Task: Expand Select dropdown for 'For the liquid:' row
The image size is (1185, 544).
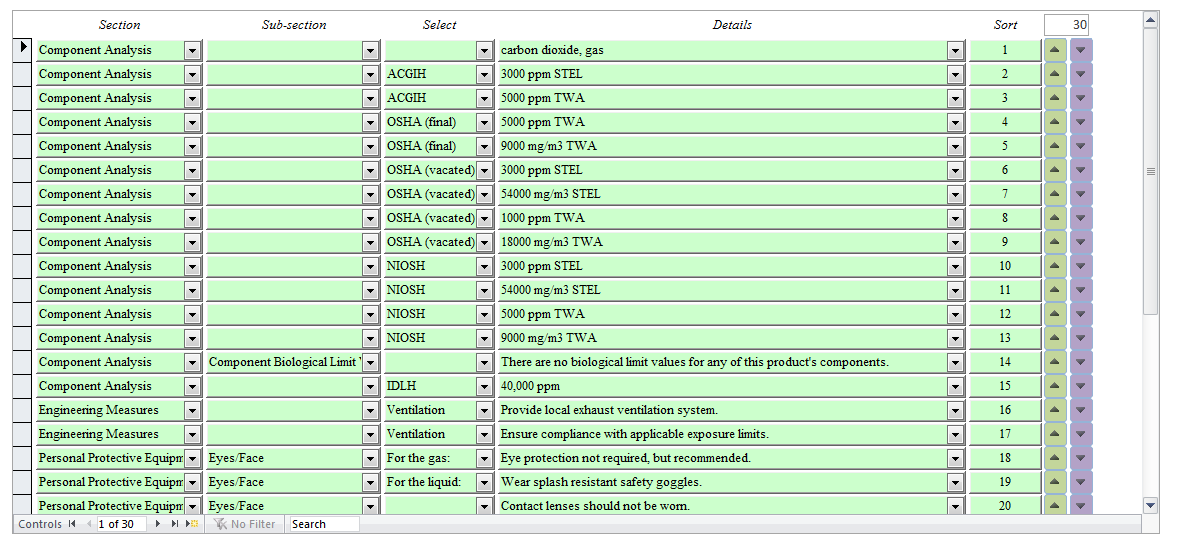Action: (x=484, y=482)
